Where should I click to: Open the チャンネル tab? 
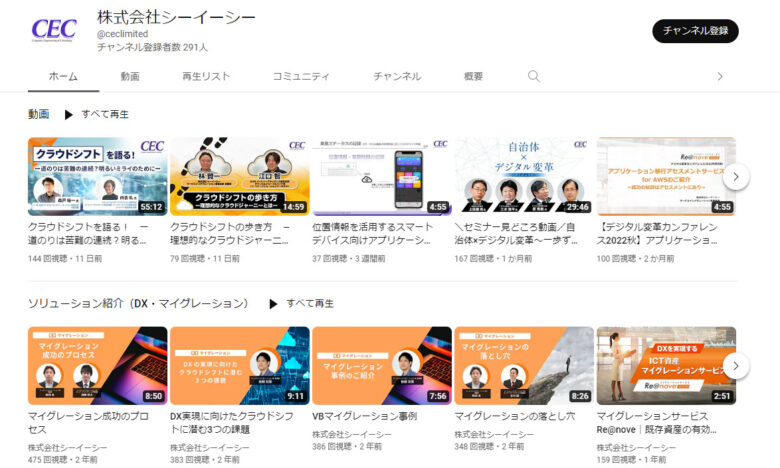click(x=397, y=76)
